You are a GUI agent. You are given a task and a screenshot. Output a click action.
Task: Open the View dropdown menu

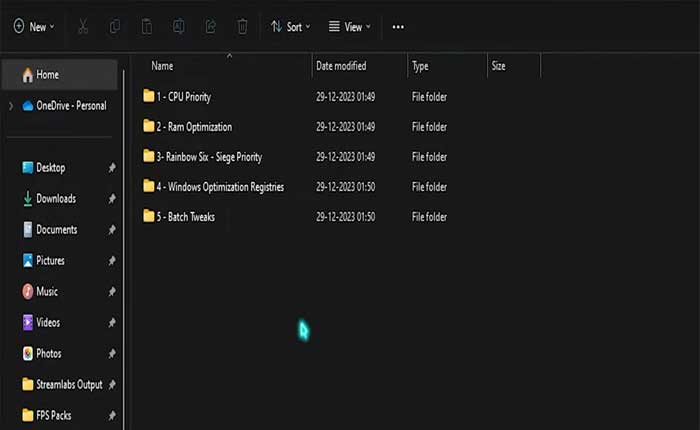pos(350,27)
